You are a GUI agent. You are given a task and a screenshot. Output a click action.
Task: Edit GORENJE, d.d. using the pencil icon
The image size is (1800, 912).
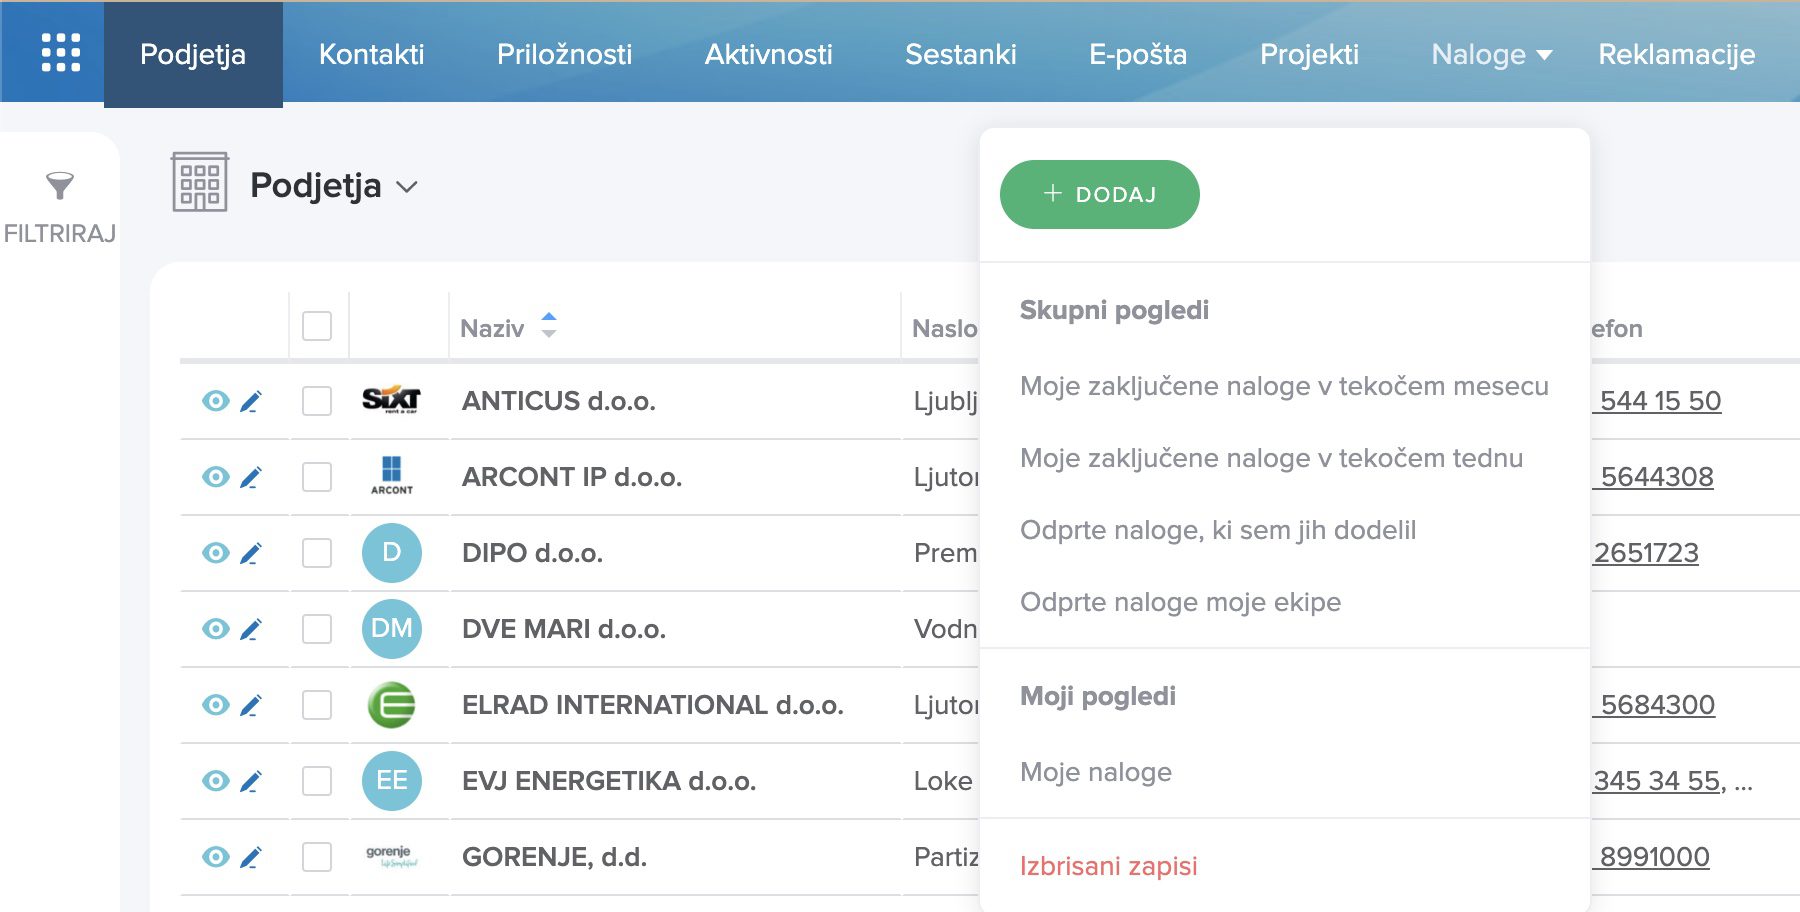[x=253, y=856]
